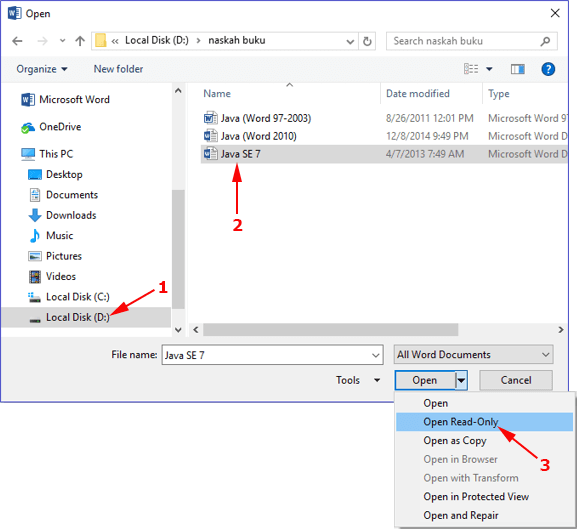Click the horizontal scrollbar right arrow
The height and width of the screenshot is (529, 577).
click(561, 330)
